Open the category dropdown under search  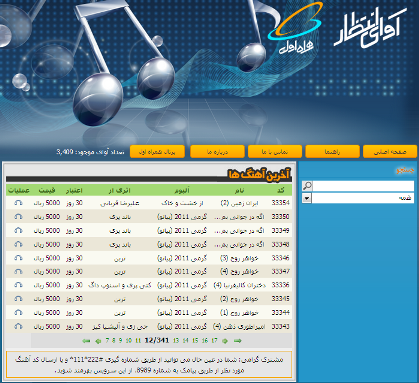[x=307, y=198]
